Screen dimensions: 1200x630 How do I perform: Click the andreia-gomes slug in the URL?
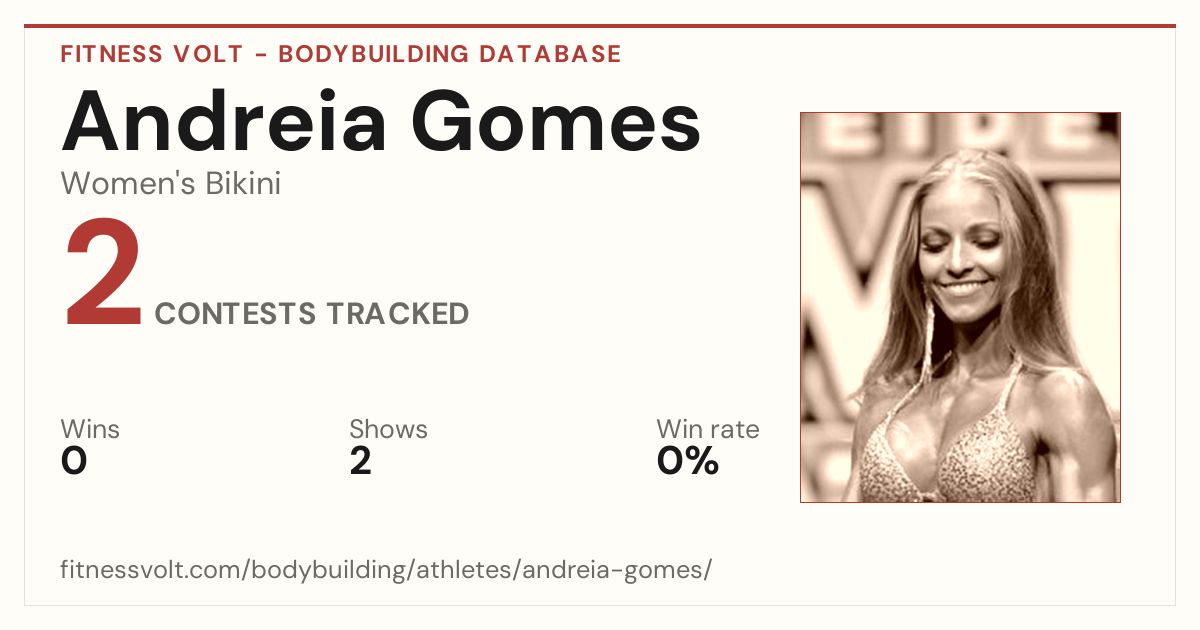[x=615, y=571]
